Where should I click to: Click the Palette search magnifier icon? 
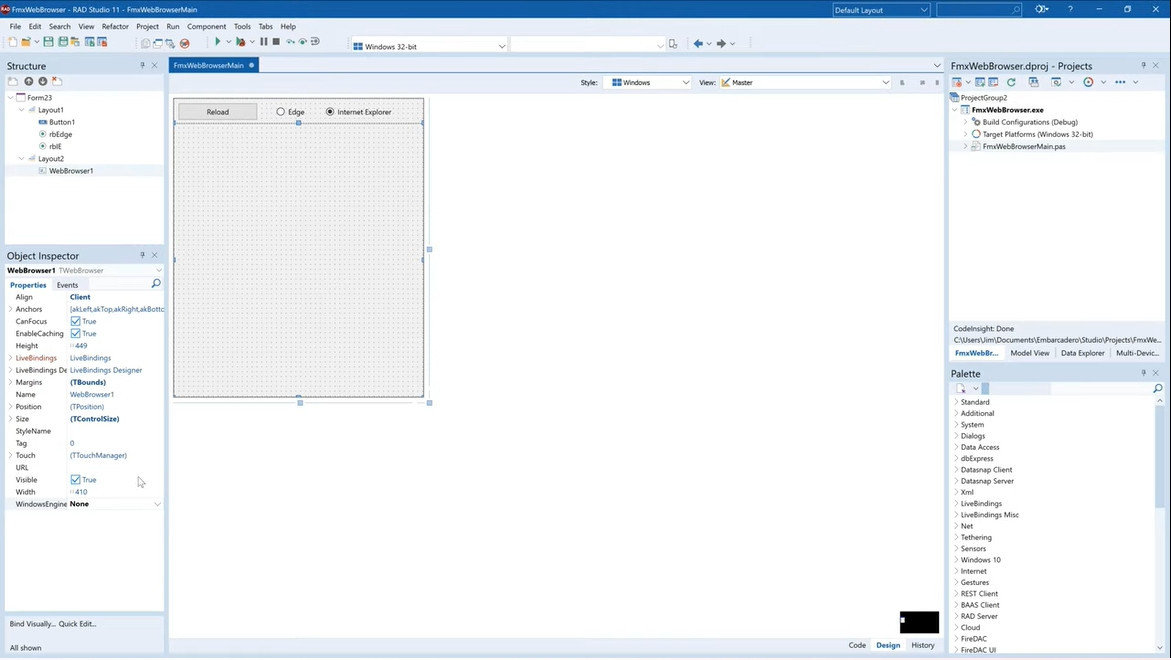point(1158,388)
